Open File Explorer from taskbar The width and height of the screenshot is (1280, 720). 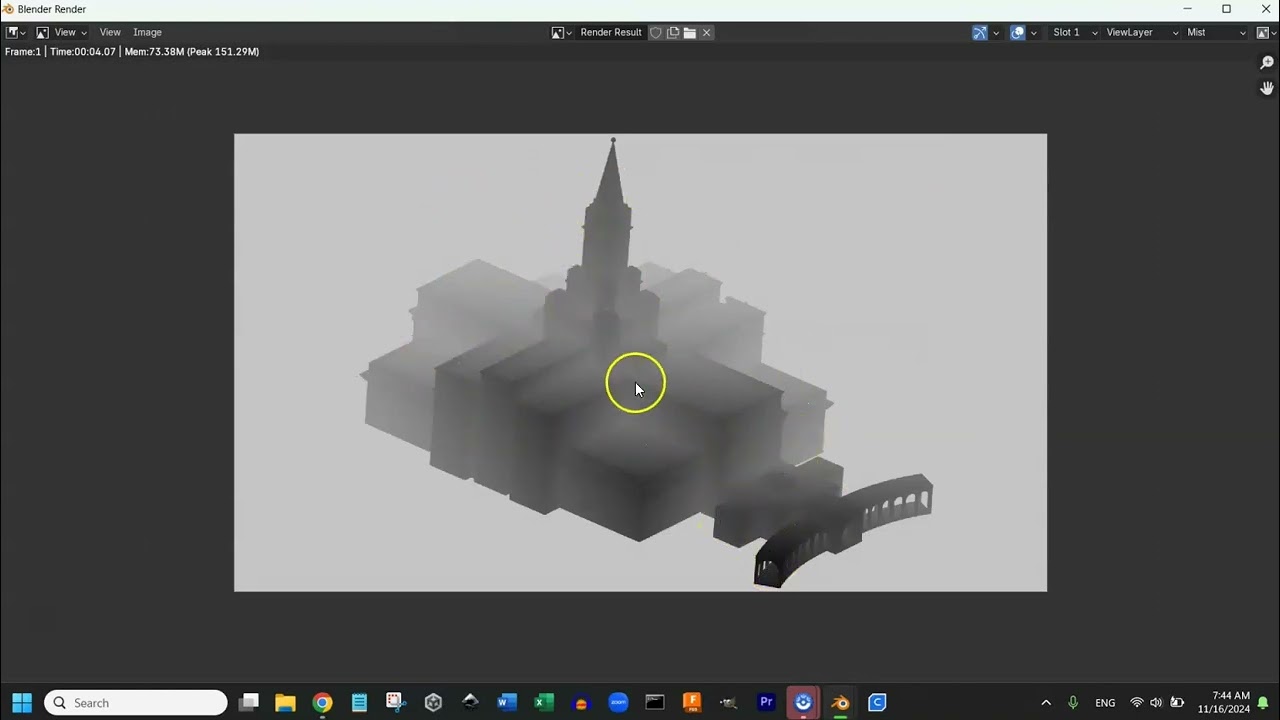[x=285, y=702]
